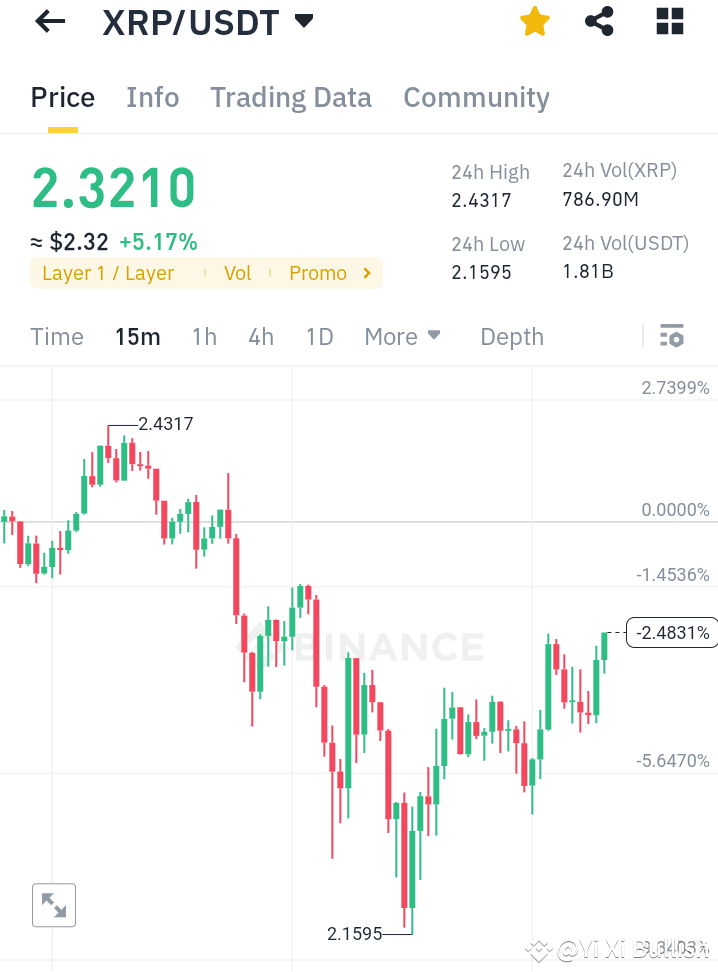Image resolution: width=718 pixels, height=972 pixels.
Task: Tap the -2.4831% price marker label
Action: 671,632
